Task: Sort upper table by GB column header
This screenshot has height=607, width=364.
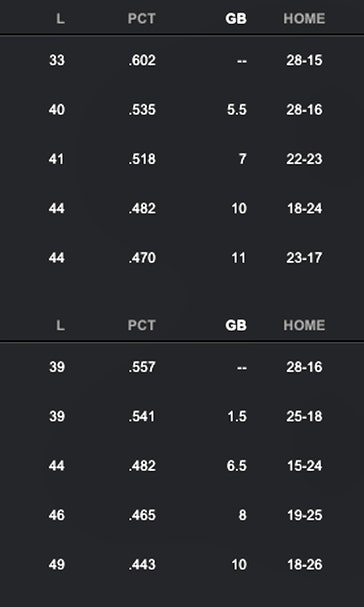Action: coord(236,19)
